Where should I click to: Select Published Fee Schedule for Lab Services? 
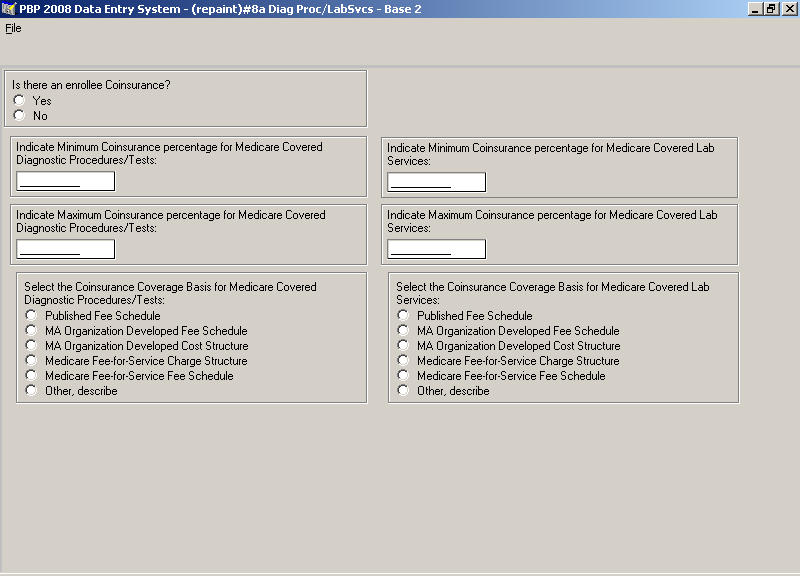pos(403,315)
